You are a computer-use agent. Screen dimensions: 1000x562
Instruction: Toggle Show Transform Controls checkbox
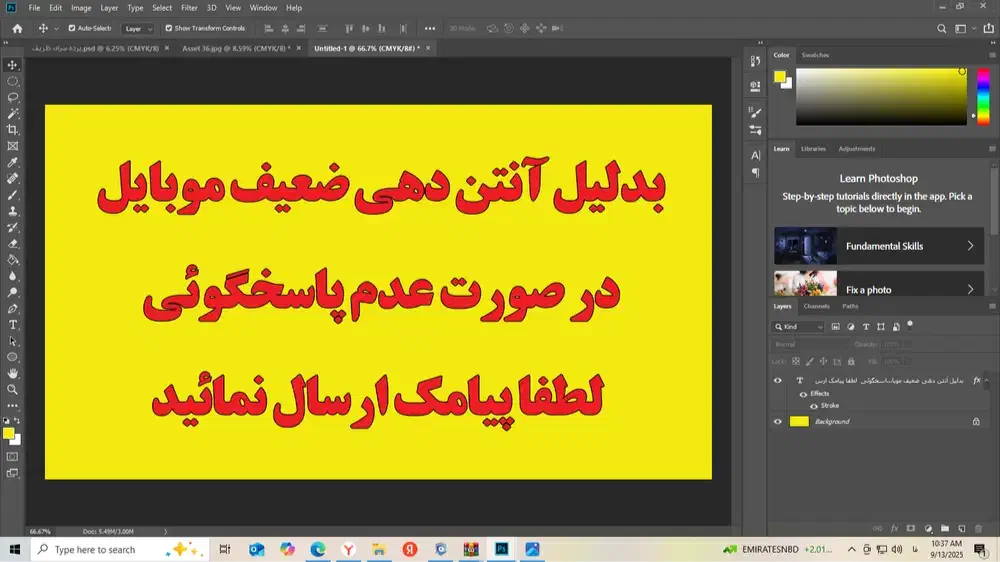[168, 28]
